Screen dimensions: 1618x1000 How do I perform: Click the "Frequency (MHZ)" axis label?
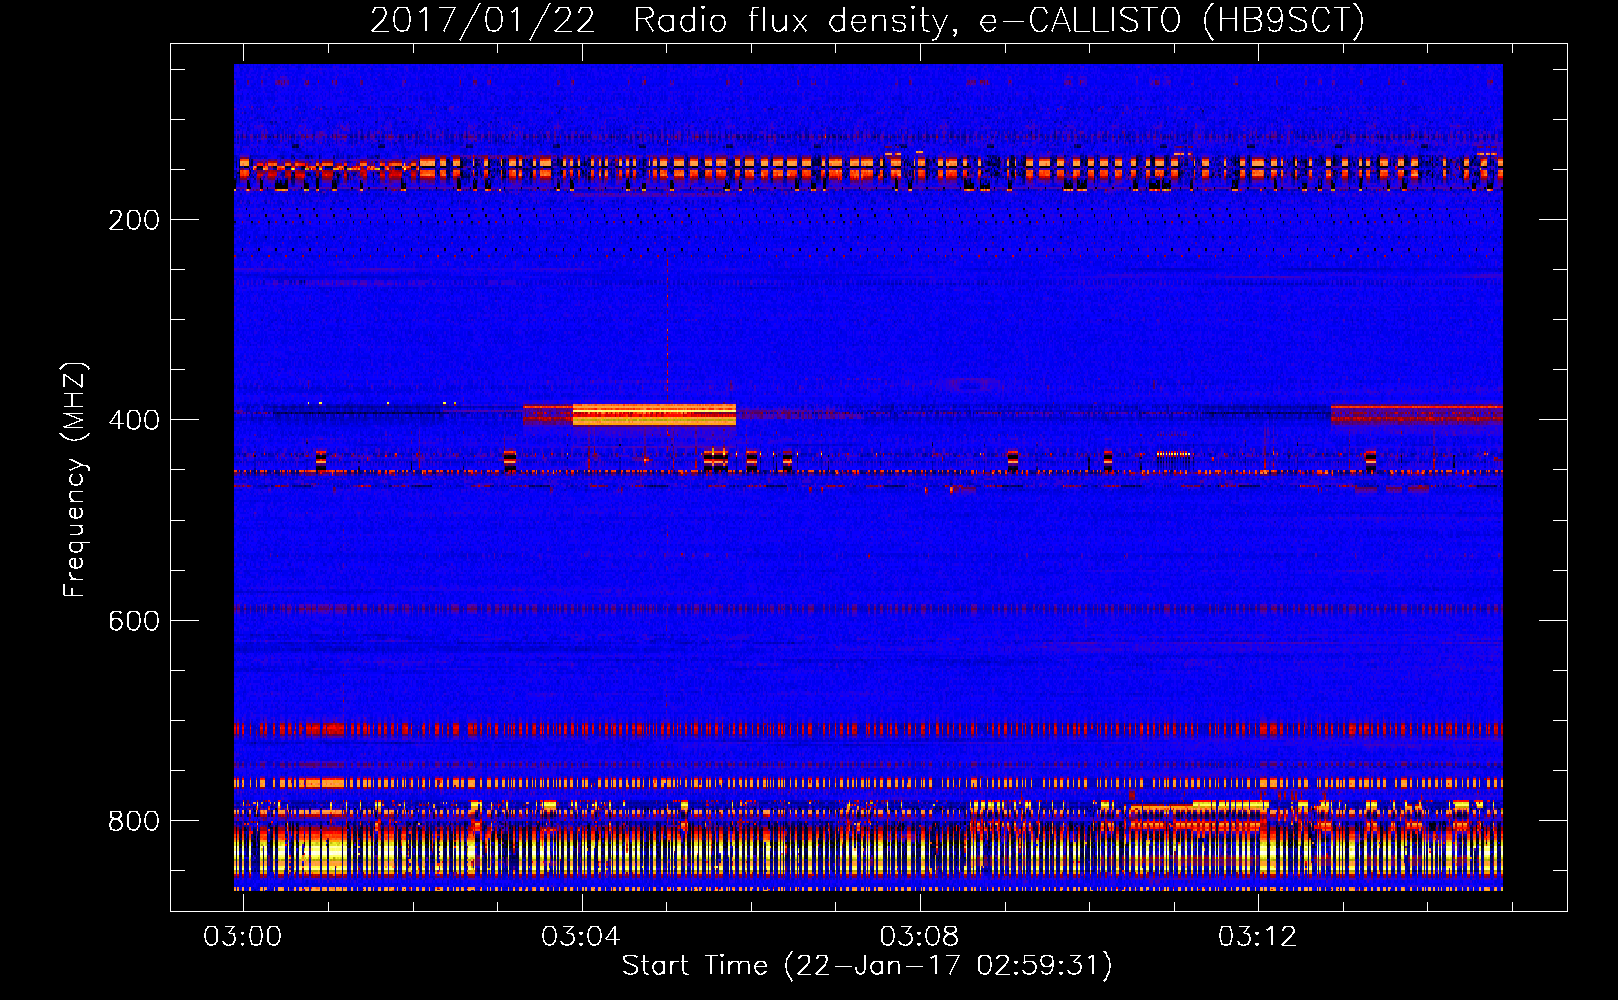(x=75, y=479)
